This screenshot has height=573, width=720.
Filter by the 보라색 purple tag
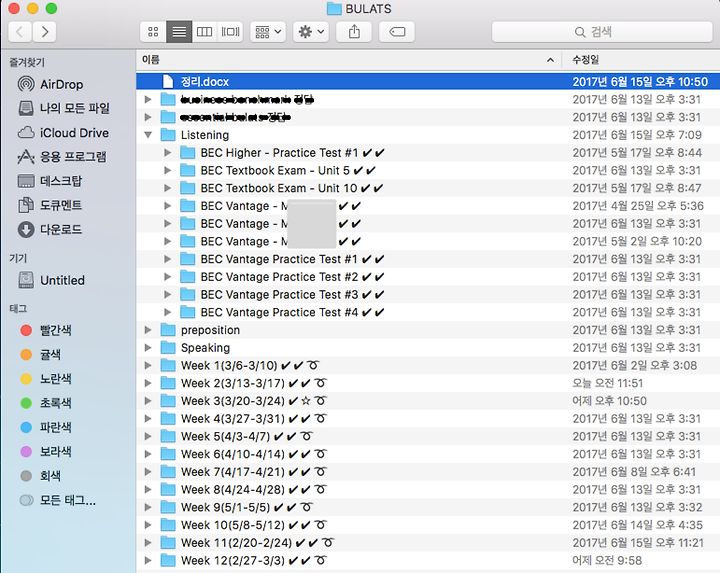click(x=45, y=452)
